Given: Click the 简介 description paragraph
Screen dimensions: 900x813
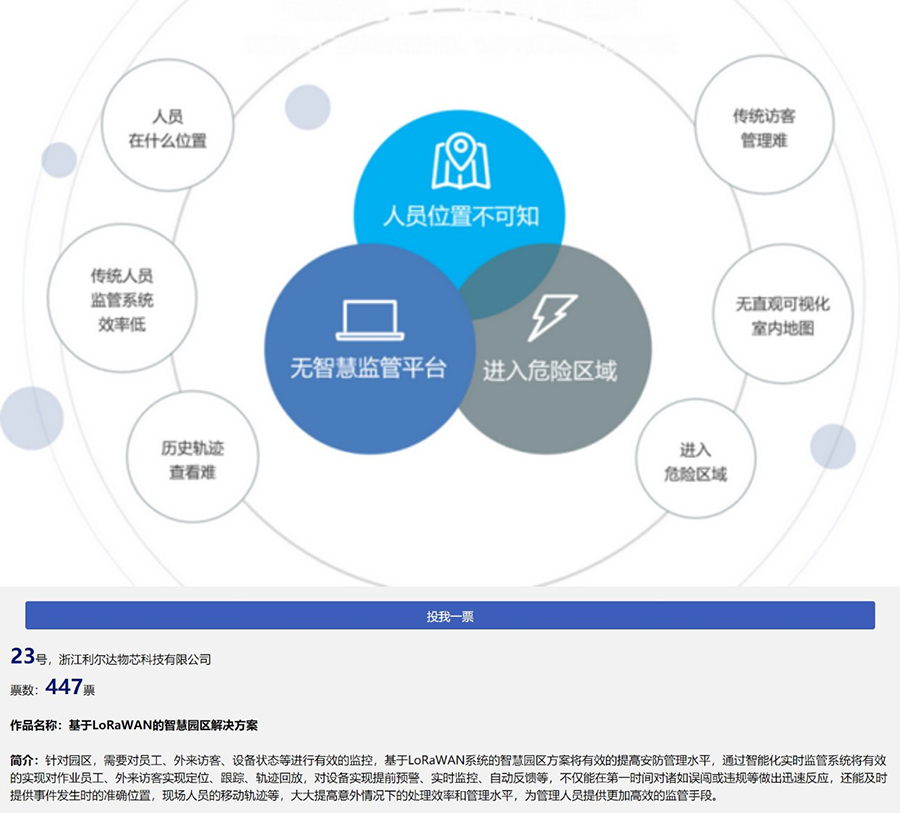Looking at the screenshot, I should pyautogui.click(x=450, y=777).
